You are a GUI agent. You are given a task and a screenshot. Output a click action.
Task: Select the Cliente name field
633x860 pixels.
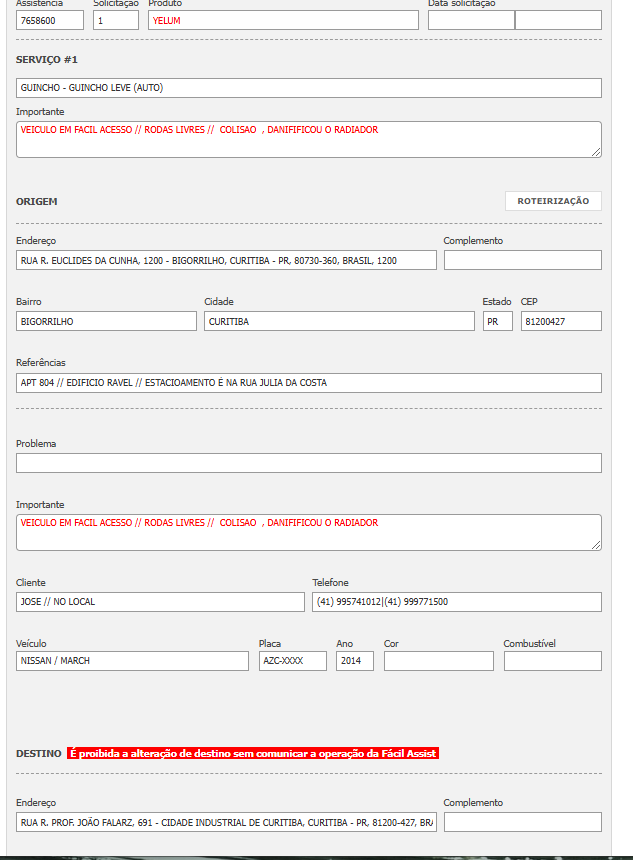tap(160, 602)
